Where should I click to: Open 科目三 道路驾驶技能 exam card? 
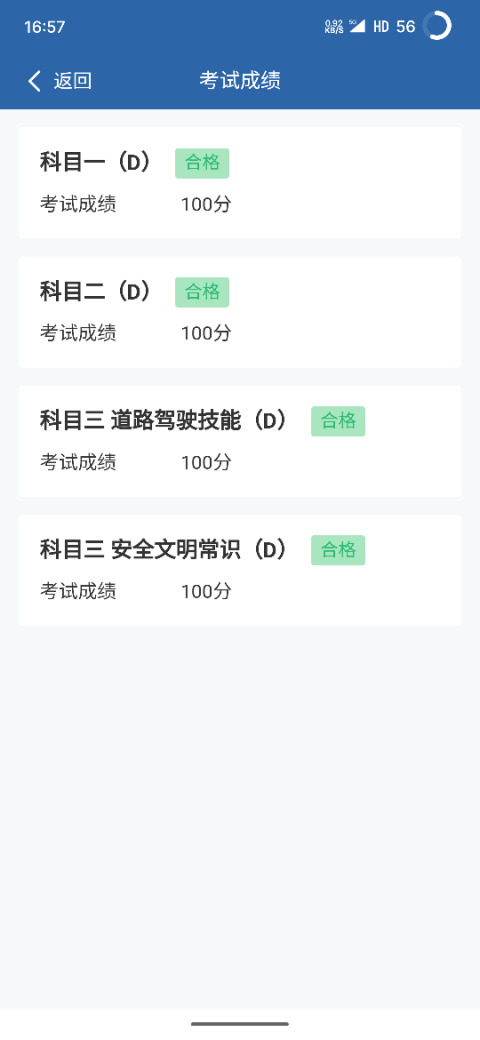tap(240, 441)
